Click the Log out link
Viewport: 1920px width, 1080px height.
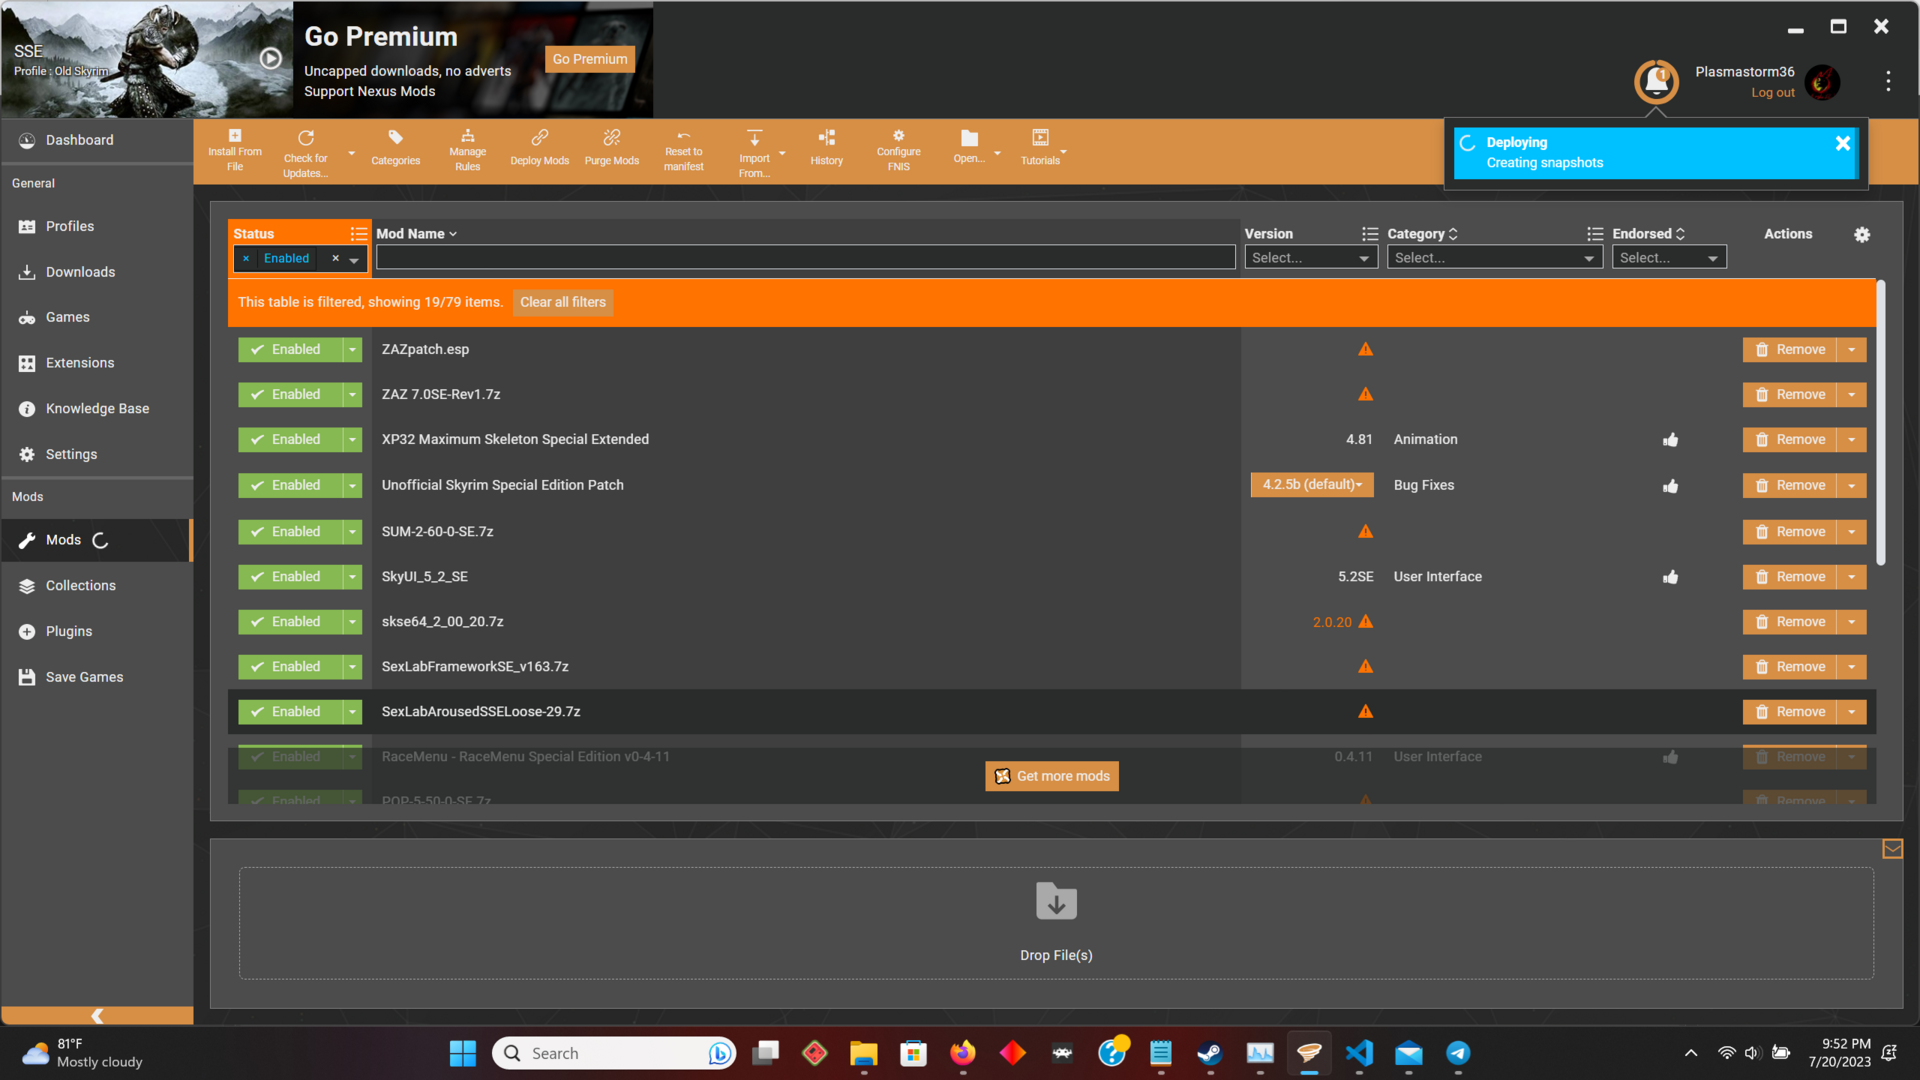click(x=1772, y=93)
